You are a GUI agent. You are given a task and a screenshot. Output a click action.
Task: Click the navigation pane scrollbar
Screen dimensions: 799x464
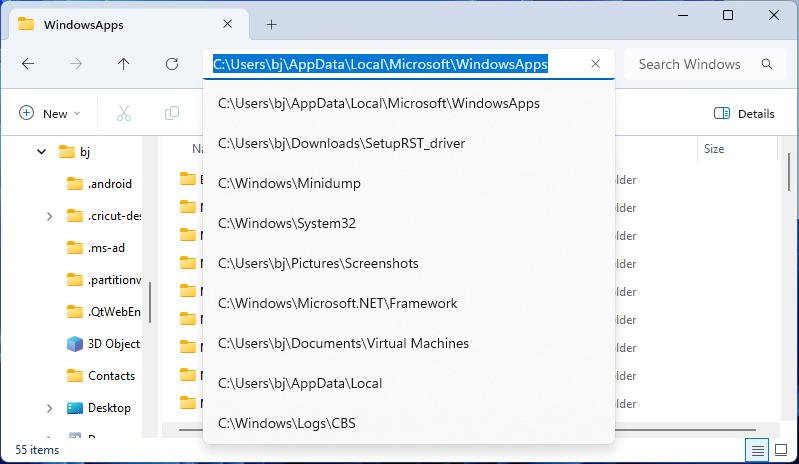pos(150,302)
